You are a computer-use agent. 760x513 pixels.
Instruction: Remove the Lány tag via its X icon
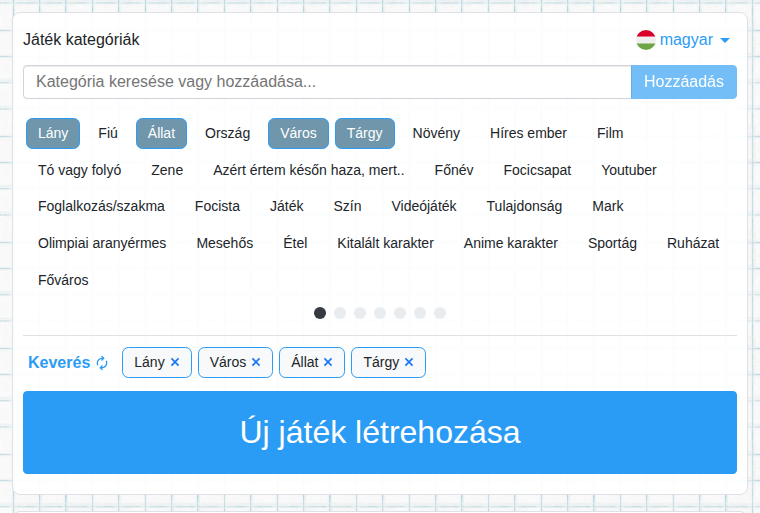(175, 362)
